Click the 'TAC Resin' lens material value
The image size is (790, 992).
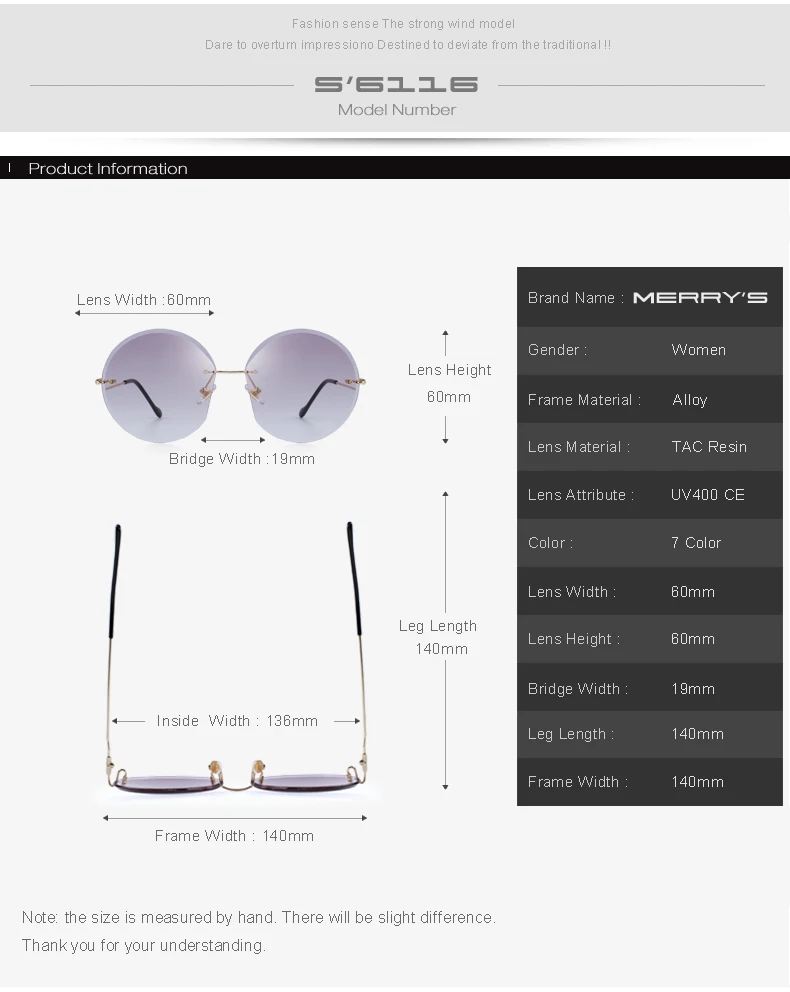point(709,447)
